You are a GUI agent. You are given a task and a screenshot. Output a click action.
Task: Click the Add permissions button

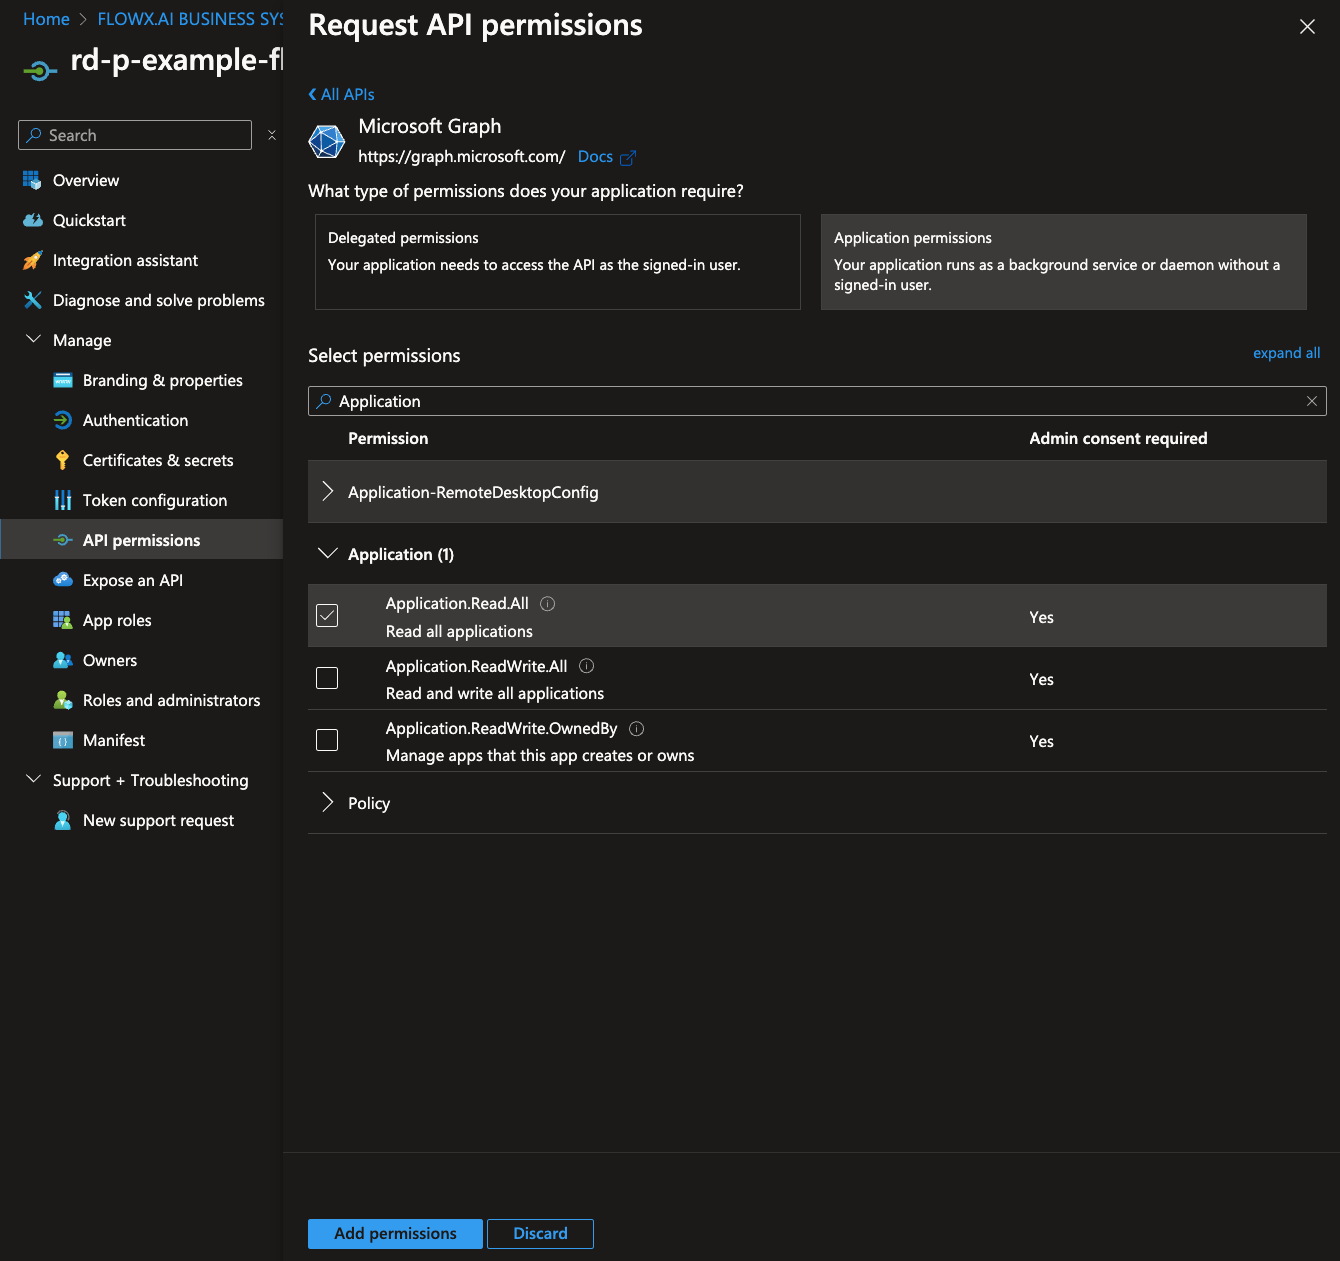(x=395, y=1234)
